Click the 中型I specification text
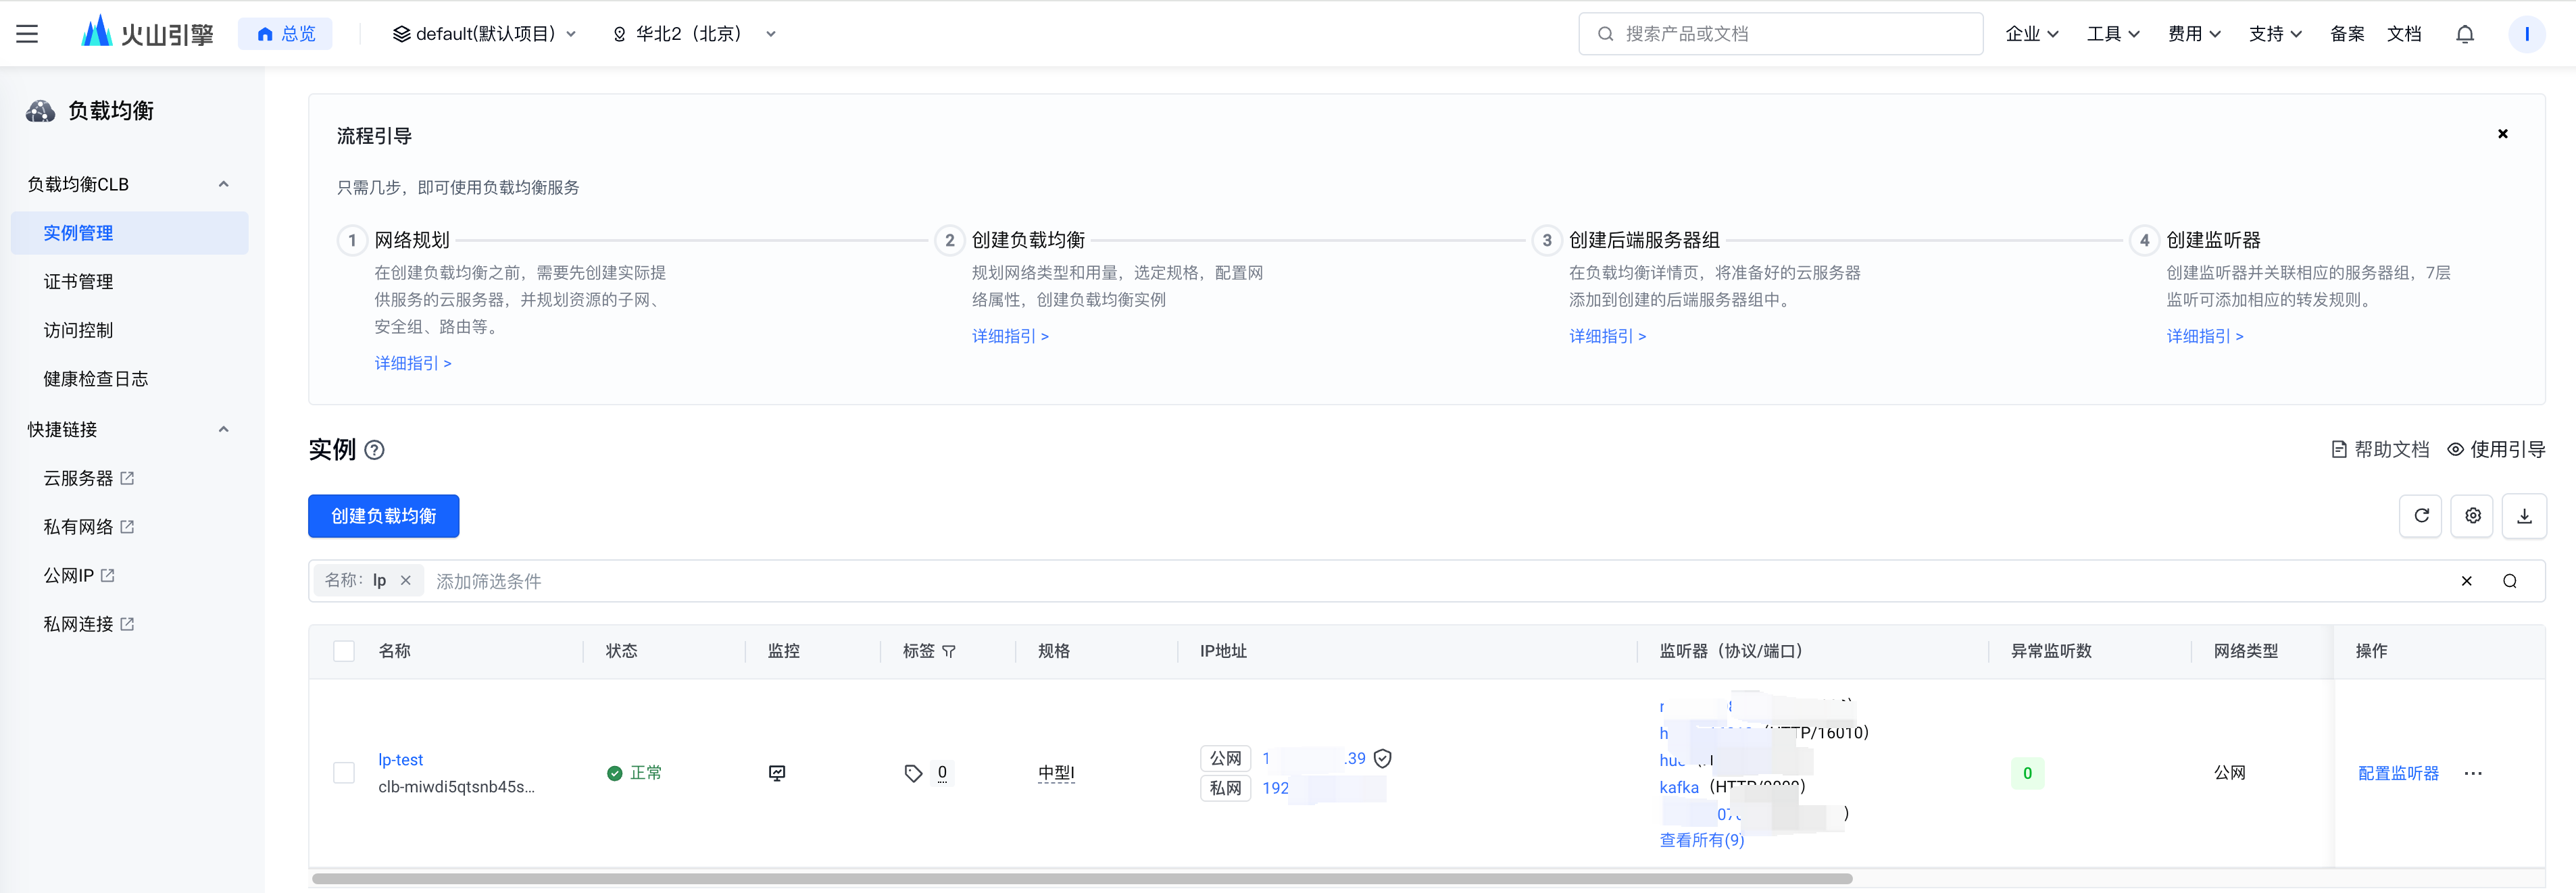This screenshot has width=2576, height=893. pos(1055,773)
